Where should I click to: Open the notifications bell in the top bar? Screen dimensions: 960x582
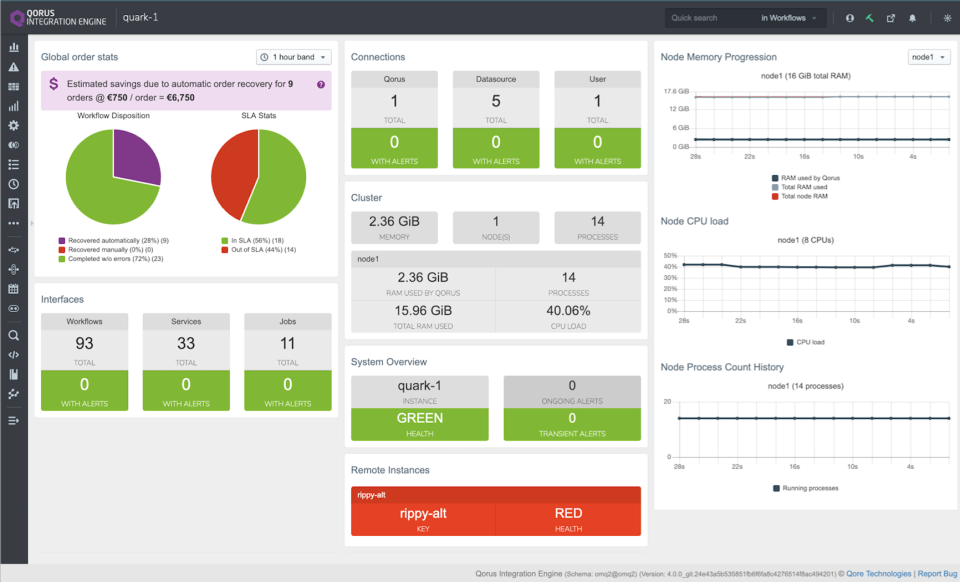913,18
